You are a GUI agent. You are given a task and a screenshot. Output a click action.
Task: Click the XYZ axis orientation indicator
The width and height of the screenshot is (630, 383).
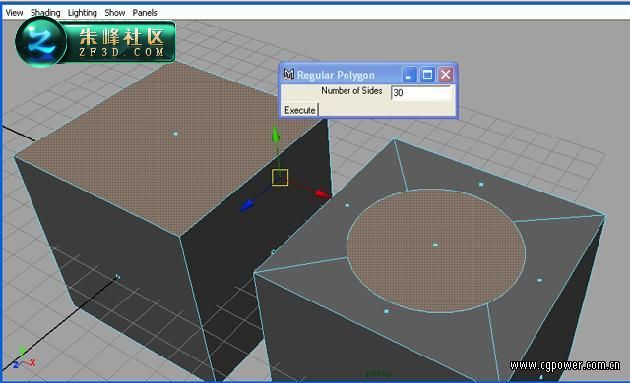(x=23, y=358)
